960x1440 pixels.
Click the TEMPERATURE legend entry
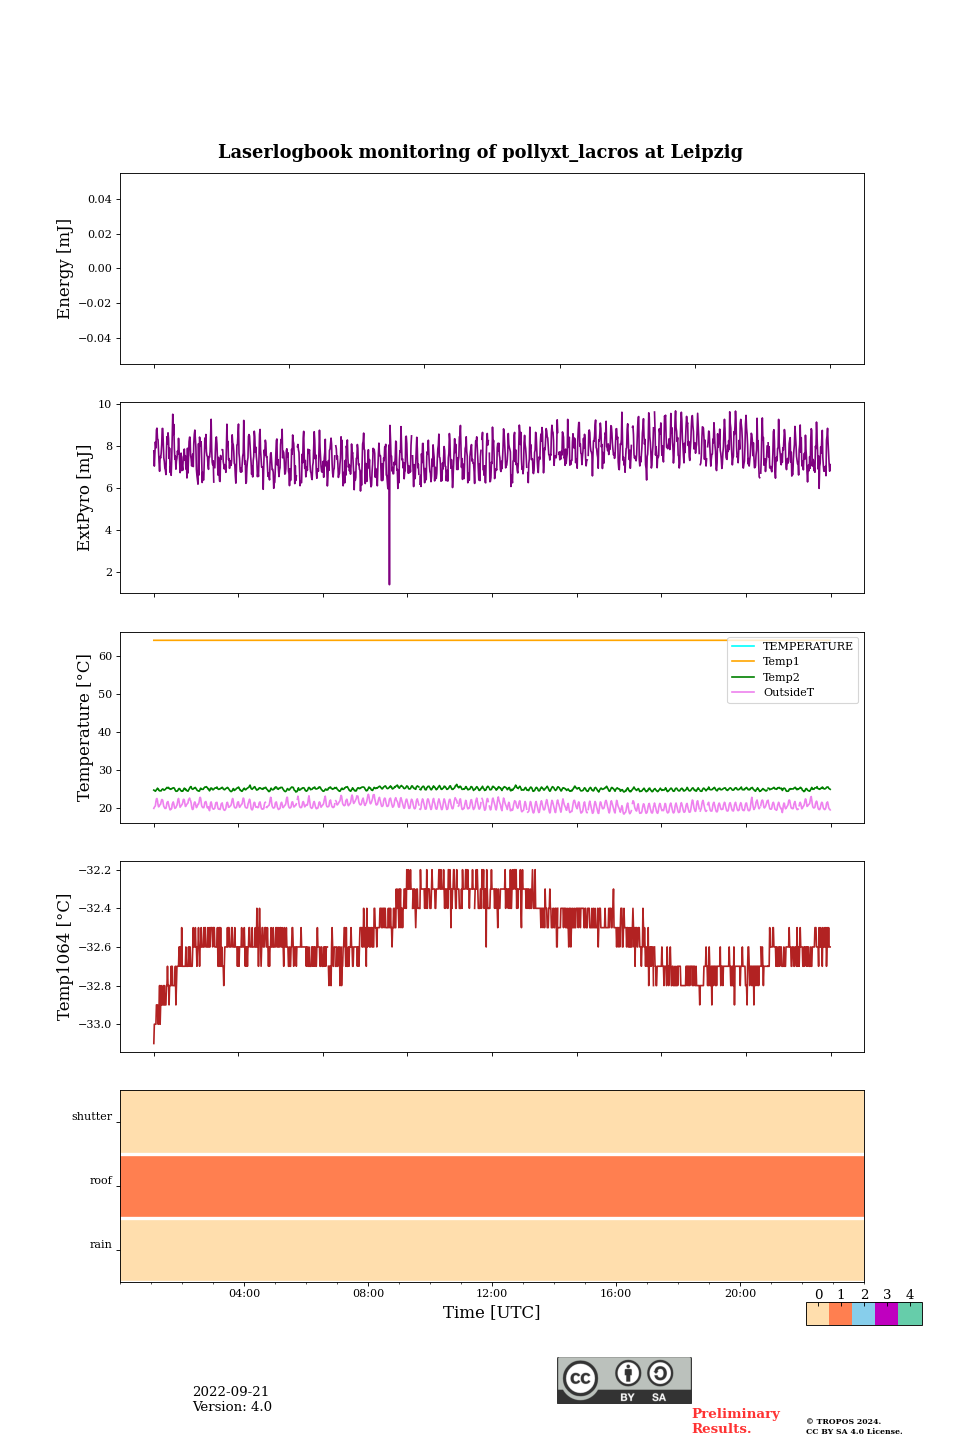click(x=793, y=646)
